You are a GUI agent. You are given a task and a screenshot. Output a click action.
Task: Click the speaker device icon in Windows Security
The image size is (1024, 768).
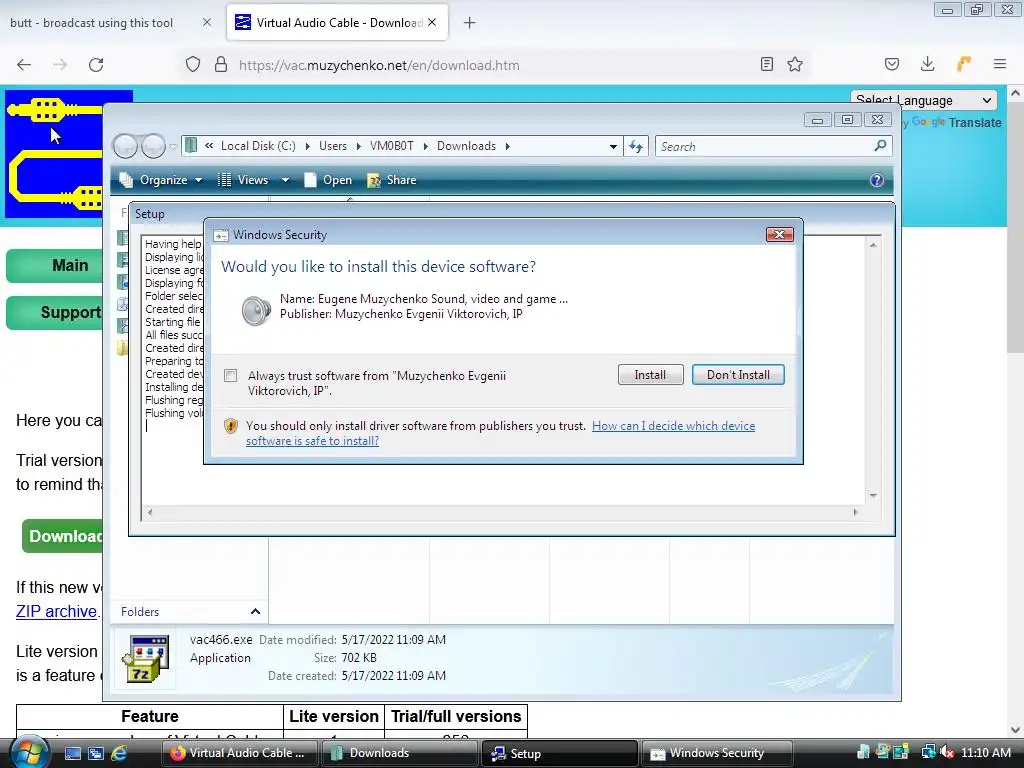point(255,310)
